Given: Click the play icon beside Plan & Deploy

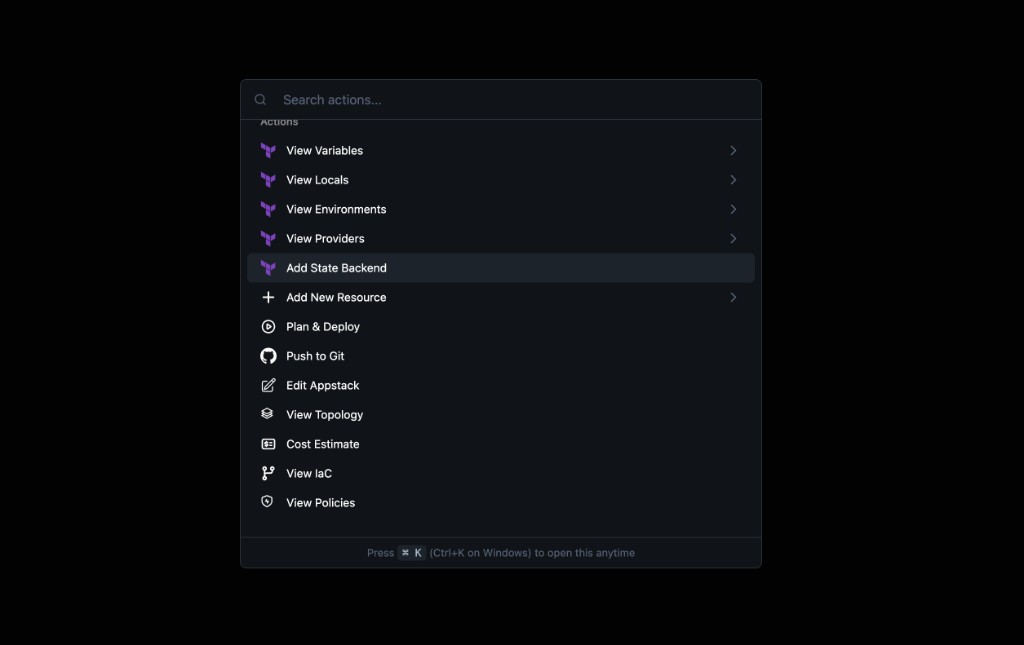Looking at the screenshot, I should [x=268, y=326].
